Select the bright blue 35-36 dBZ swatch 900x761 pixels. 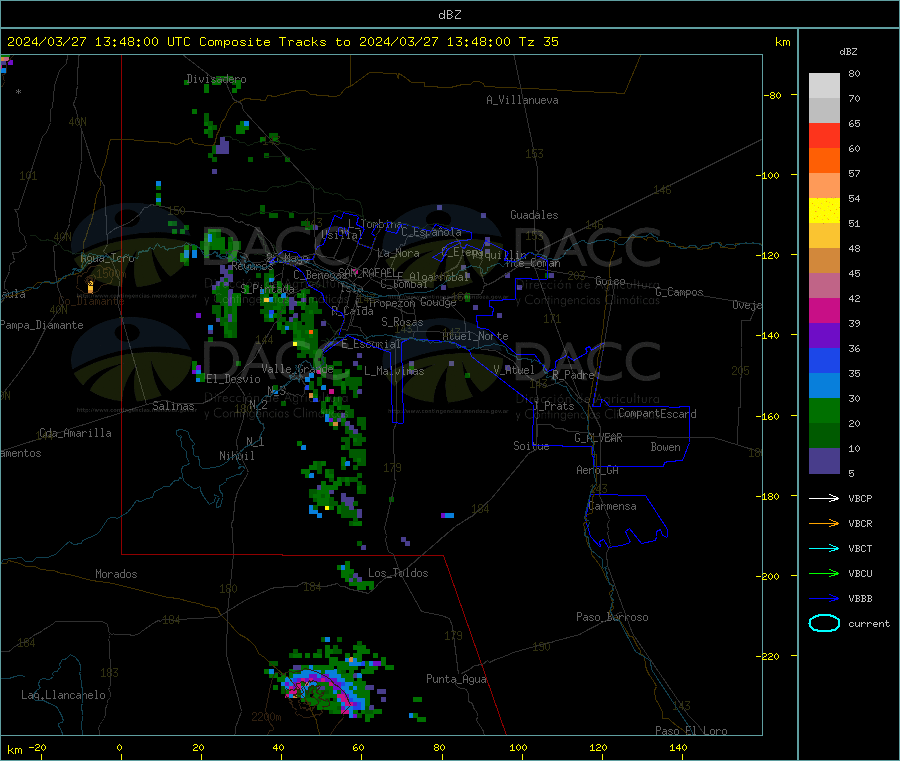tap(824, 360)
